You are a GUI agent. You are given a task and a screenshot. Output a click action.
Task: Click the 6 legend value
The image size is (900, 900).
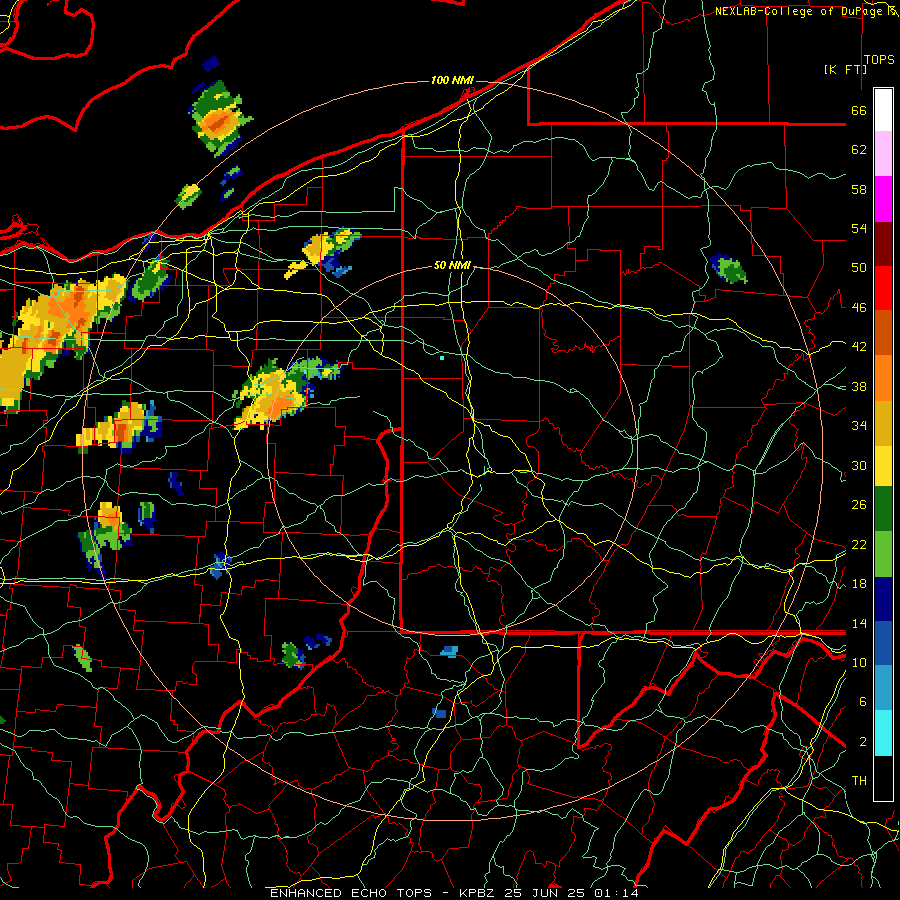862,702
